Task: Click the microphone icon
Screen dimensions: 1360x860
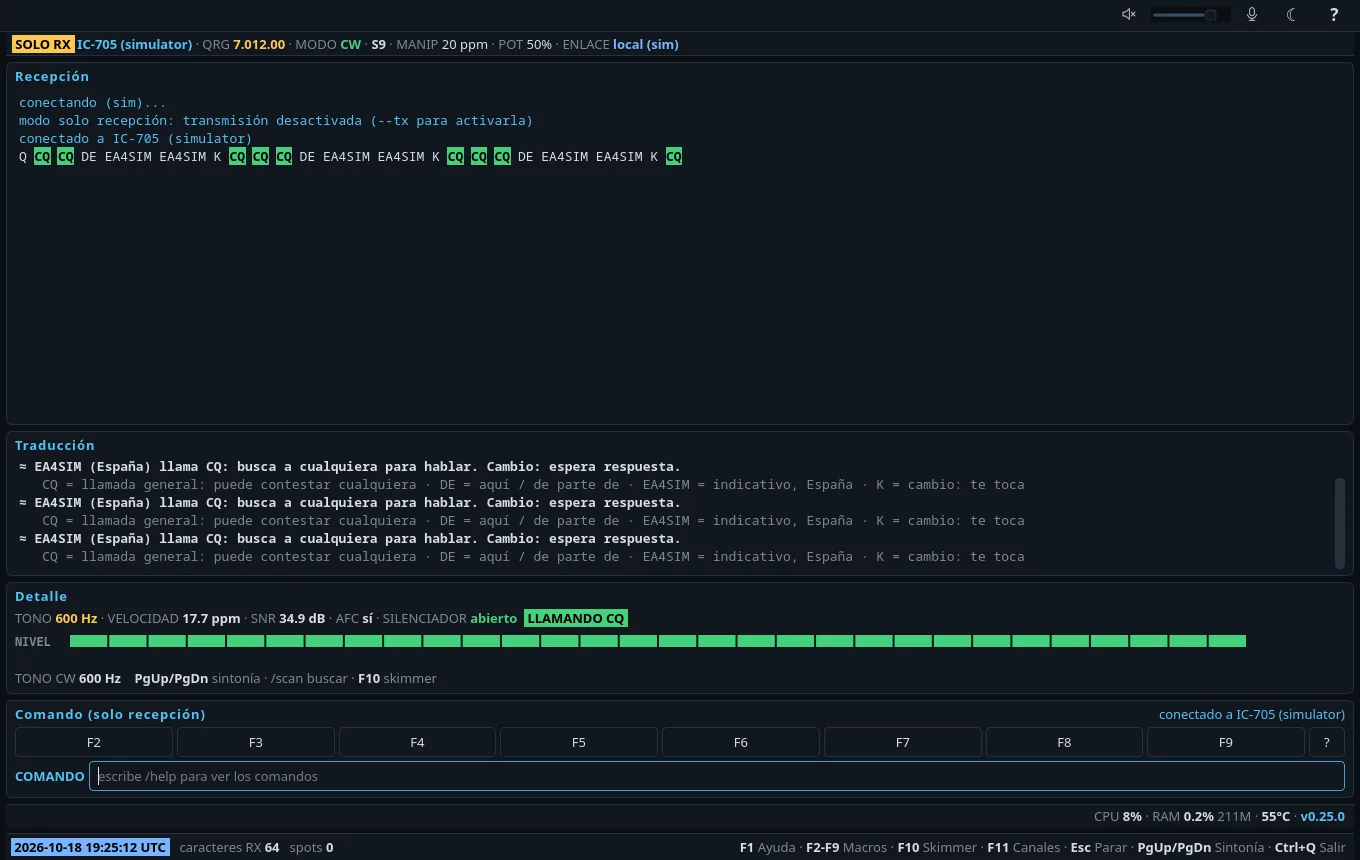Action: point(1251,14)
